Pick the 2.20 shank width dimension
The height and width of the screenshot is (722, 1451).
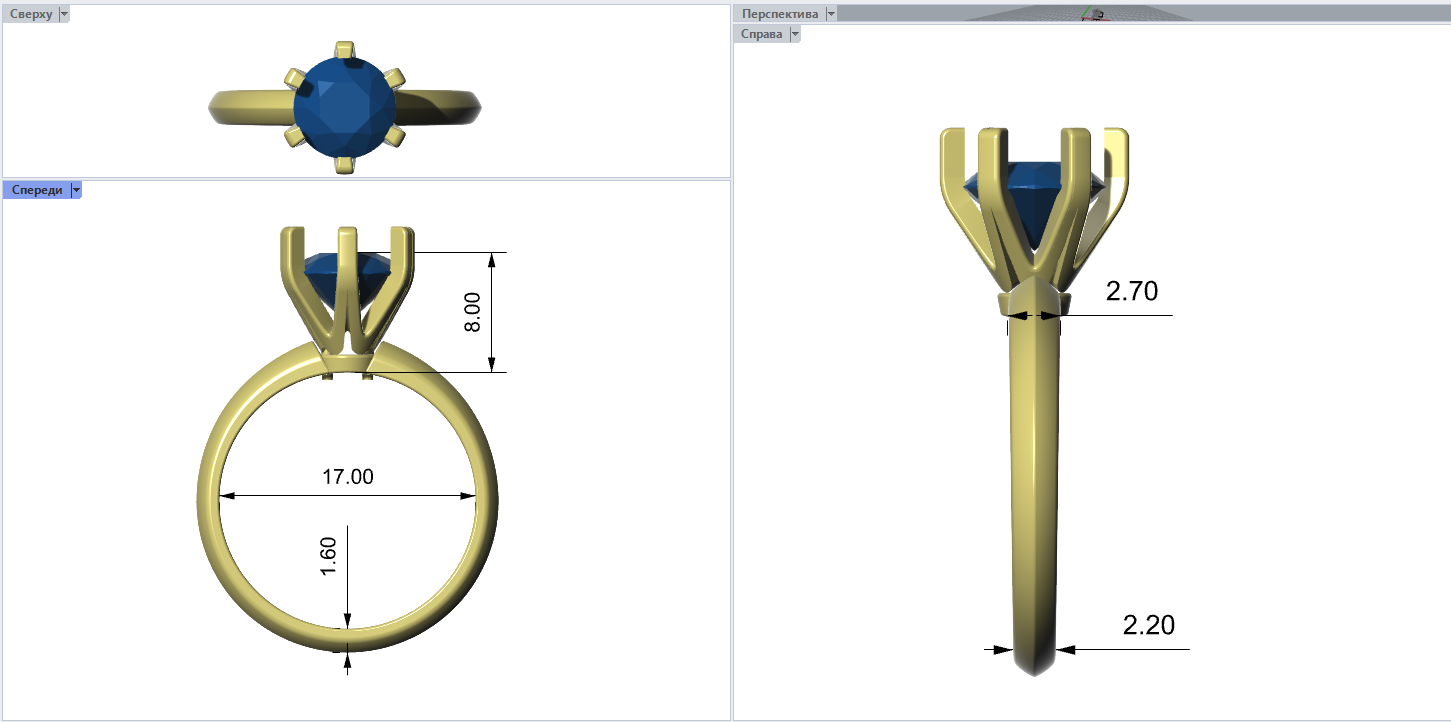(x=1148, y=625)
